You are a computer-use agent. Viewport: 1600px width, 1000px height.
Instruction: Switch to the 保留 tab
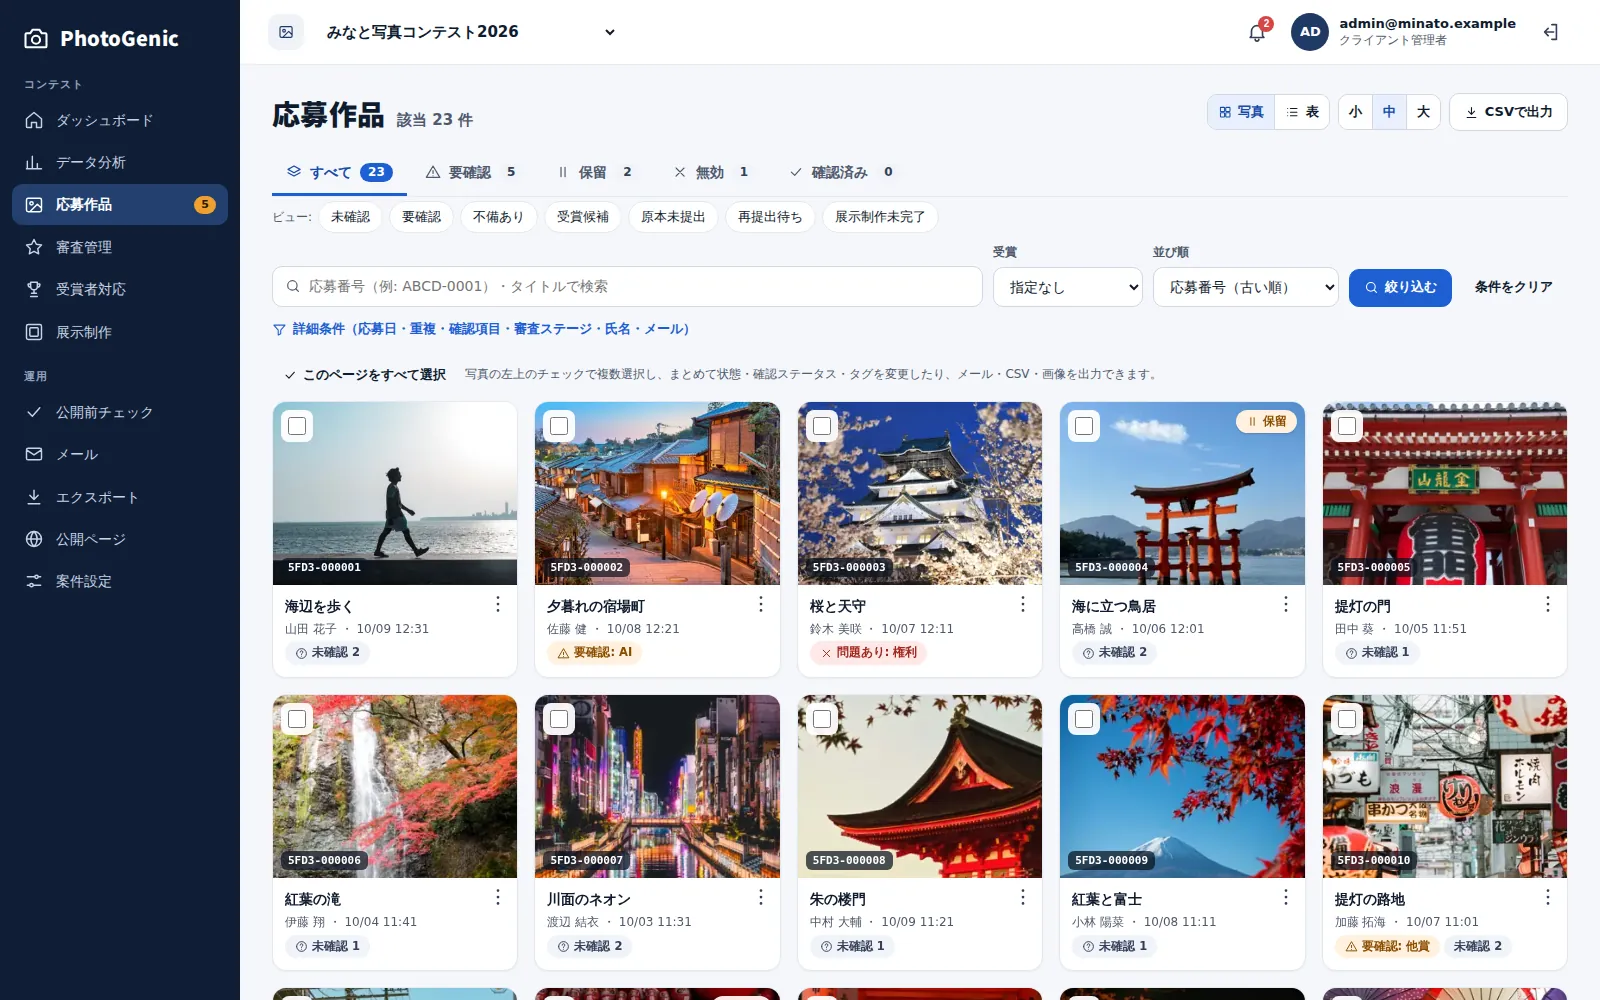pos(594,172)
